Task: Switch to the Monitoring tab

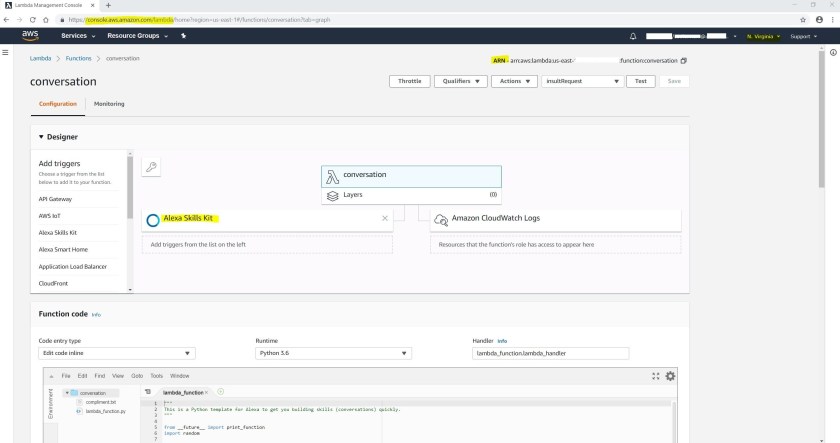Action: pos(109,104)
